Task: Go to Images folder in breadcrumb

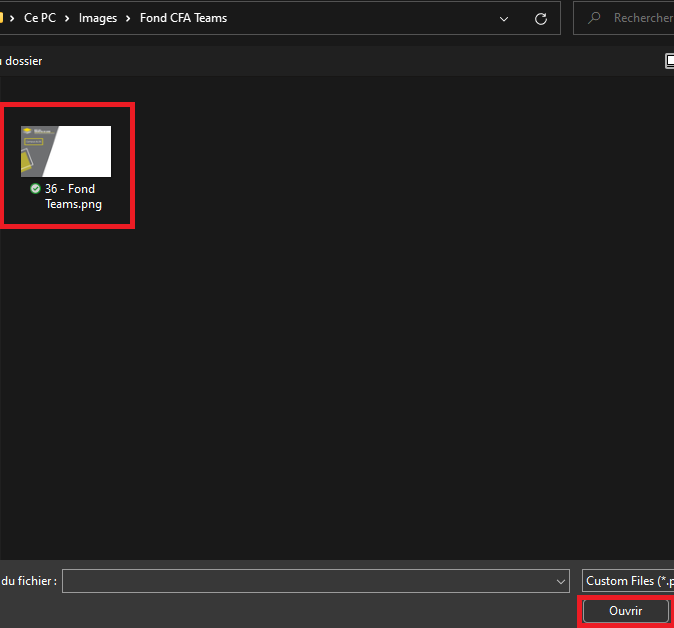Action: click(x=98, y=18)
